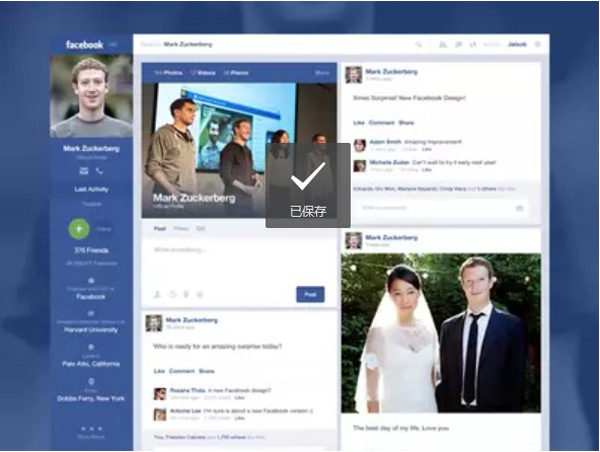This screenshot has width=600, height=452.
Task: Switch to the Places tab on cover
Action: click(x=236, y=73)
